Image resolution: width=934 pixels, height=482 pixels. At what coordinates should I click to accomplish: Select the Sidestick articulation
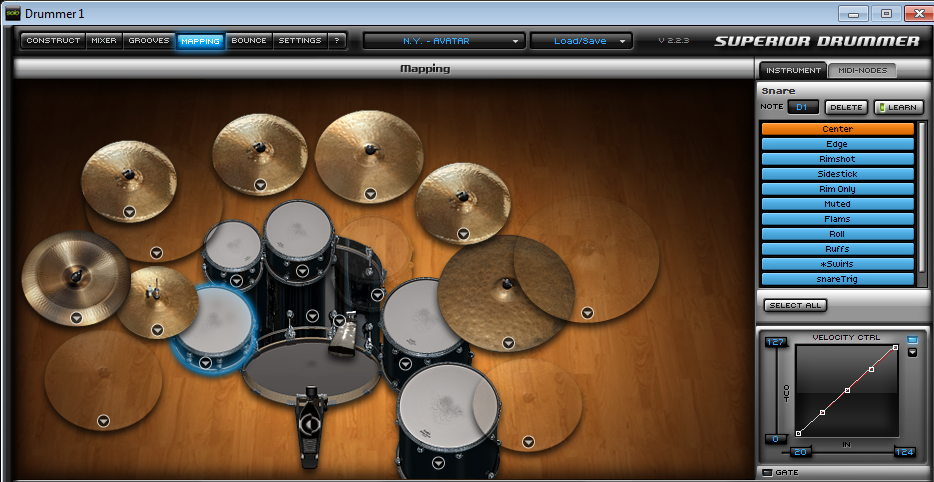pos(838,174)
